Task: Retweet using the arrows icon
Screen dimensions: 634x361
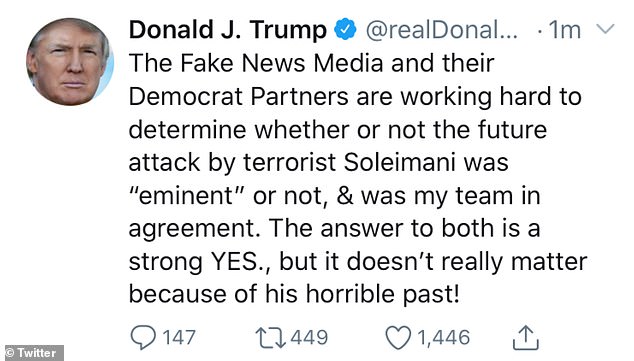Action: pos(271,338)
